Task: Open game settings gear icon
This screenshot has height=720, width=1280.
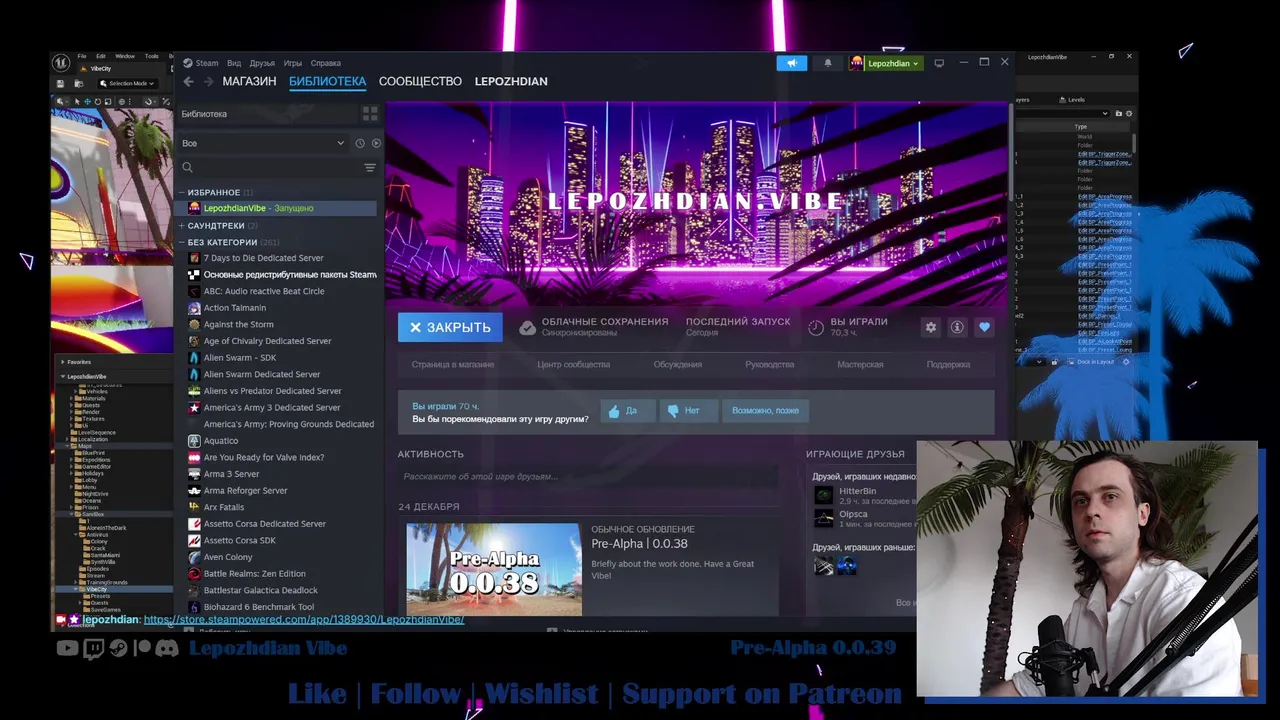Action: [x=931, y=327]
